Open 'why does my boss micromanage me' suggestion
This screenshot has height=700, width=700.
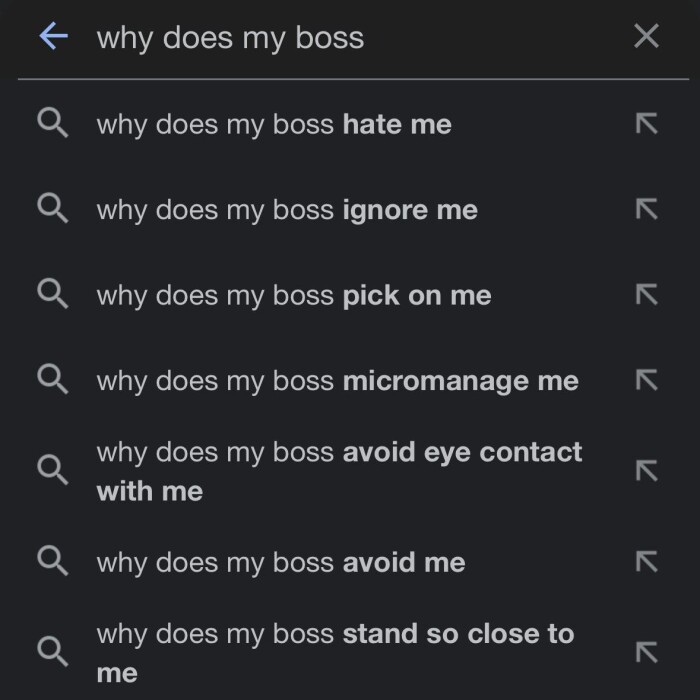click(x=337, y=381)
